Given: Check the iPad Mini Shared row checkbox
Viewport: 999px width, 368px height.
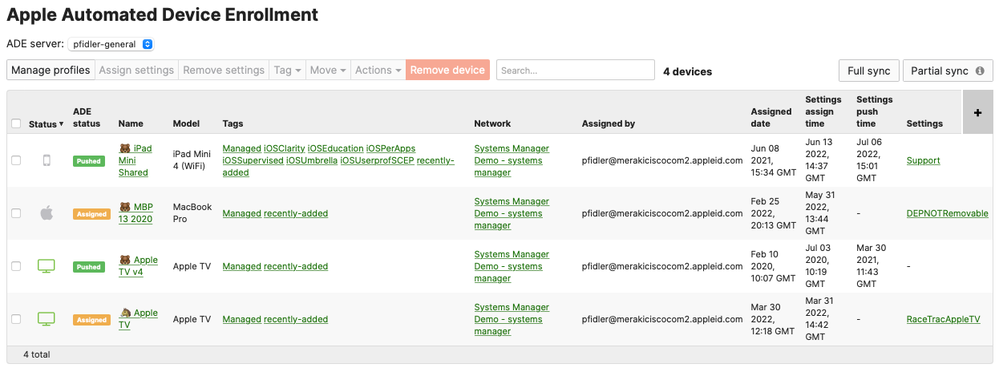Looking at the screenshot, I should 16,161.
